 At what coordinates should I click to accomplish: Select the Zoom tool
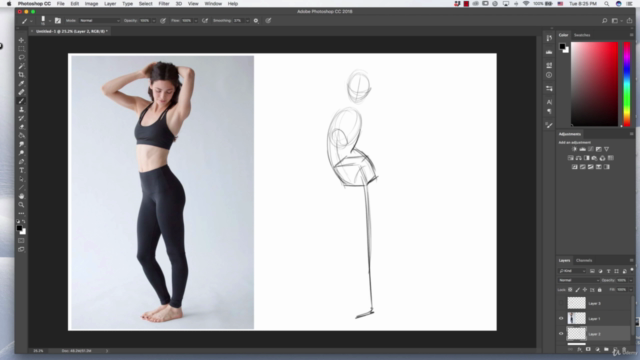(21, 204)
